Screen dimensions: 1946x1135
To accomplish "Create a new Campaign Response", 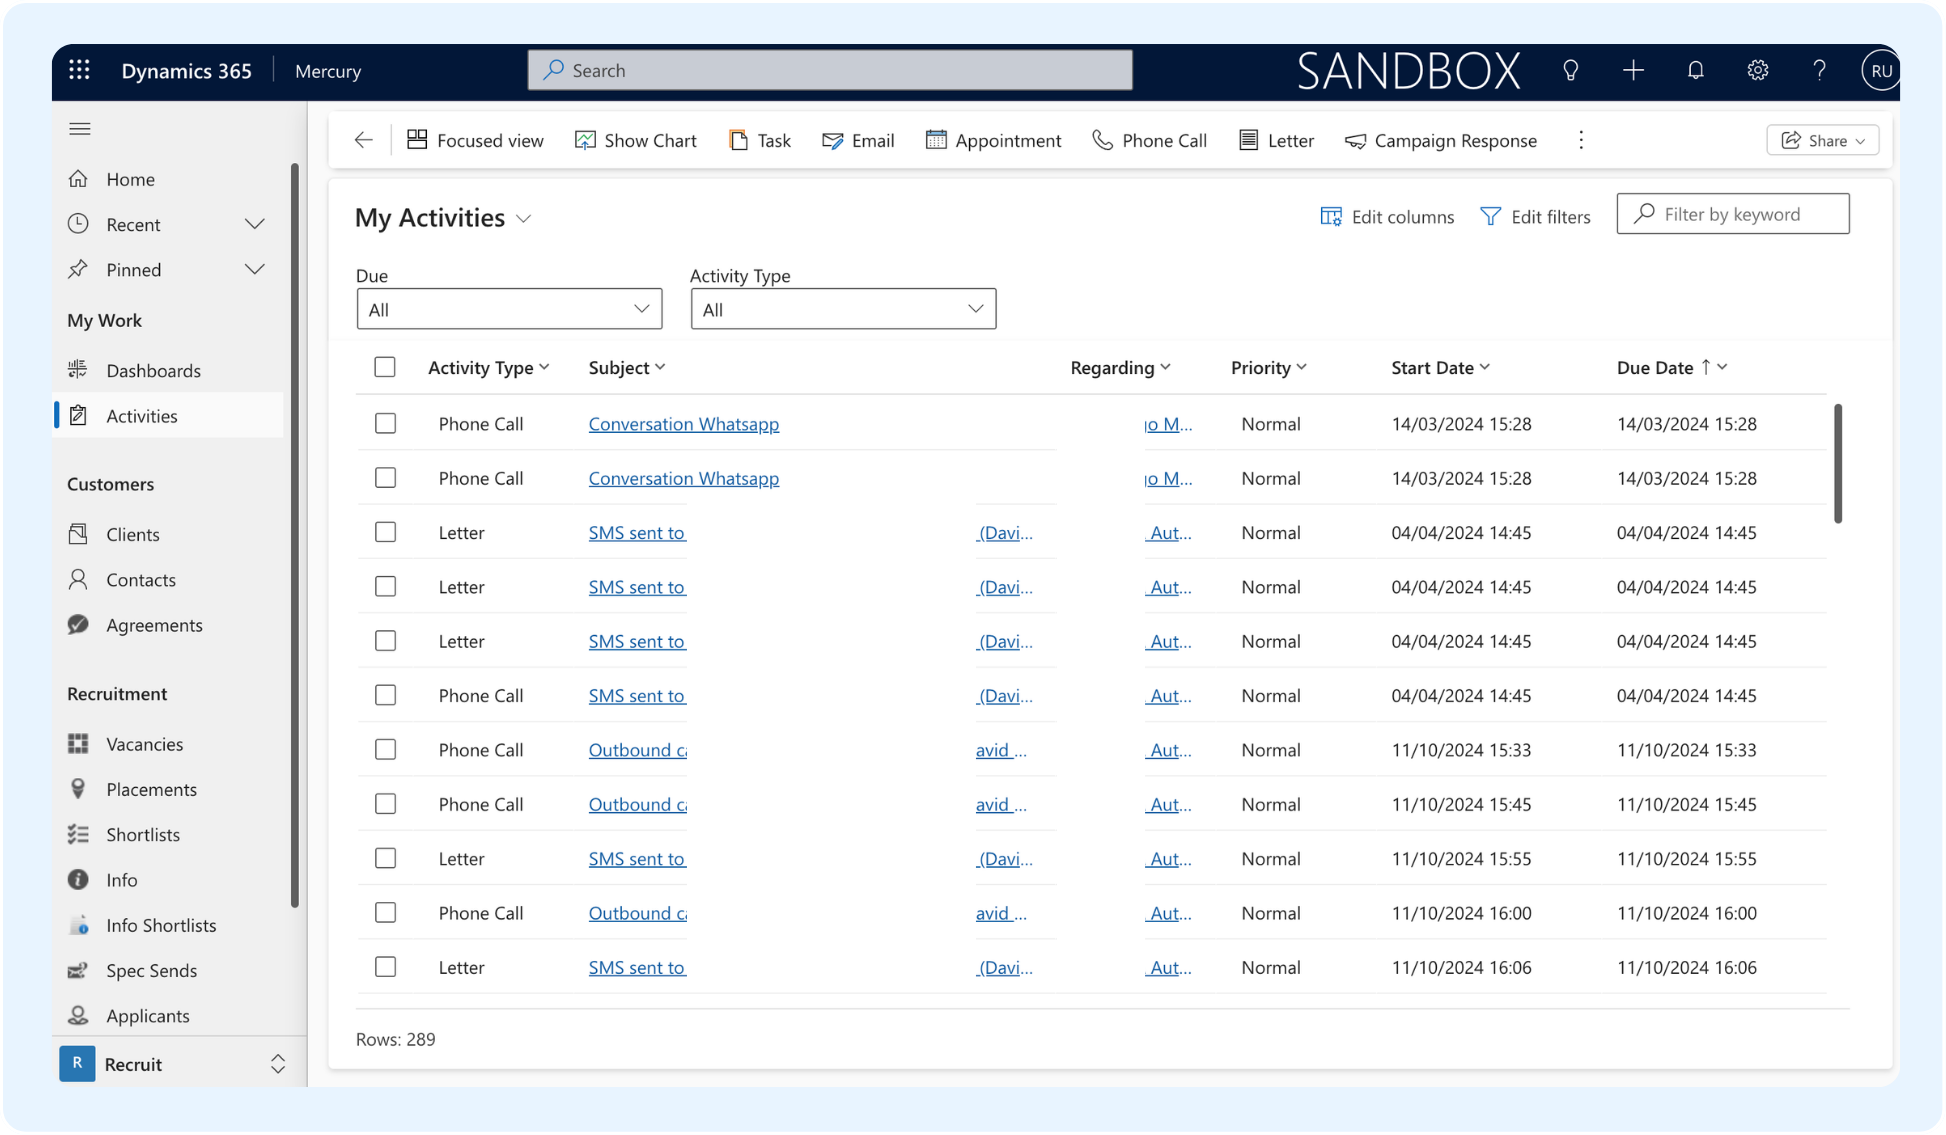I will click(1440, 140).
